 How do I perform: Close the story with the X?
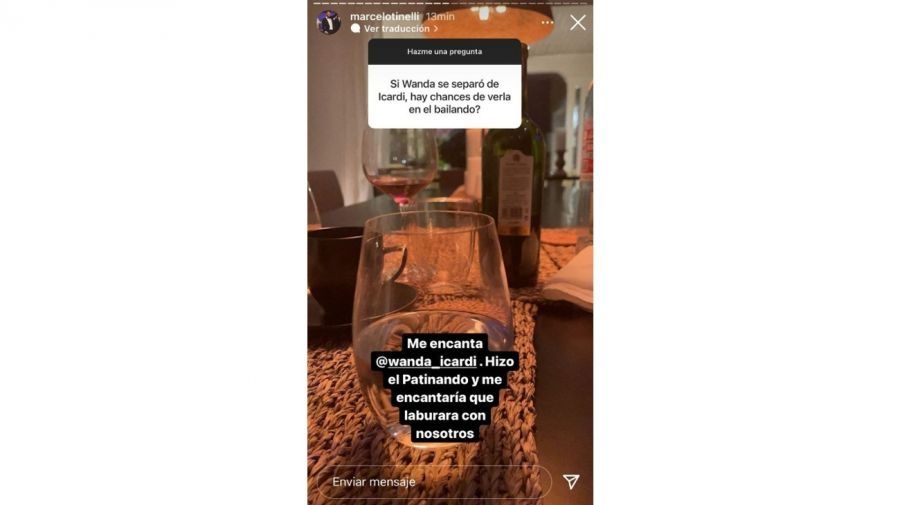[x=578, y=22]
